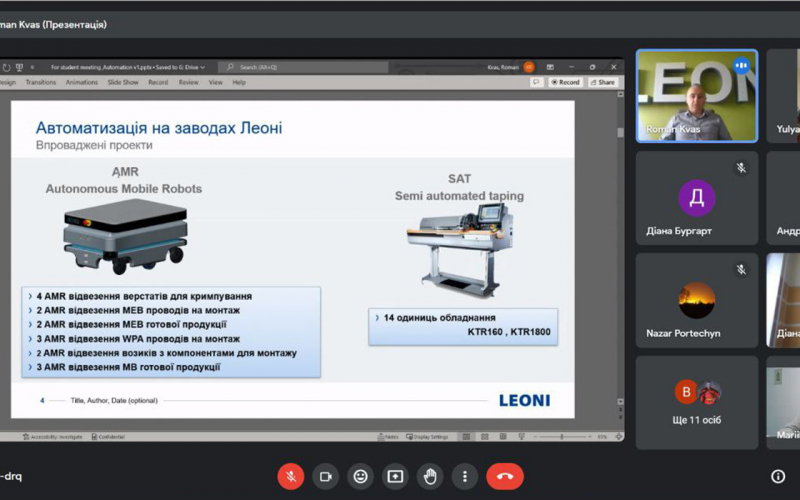Screen dimensions: 800x500
Task: Open Review tab in PowerPoint ribbon
Action: [x=188, y=82]
